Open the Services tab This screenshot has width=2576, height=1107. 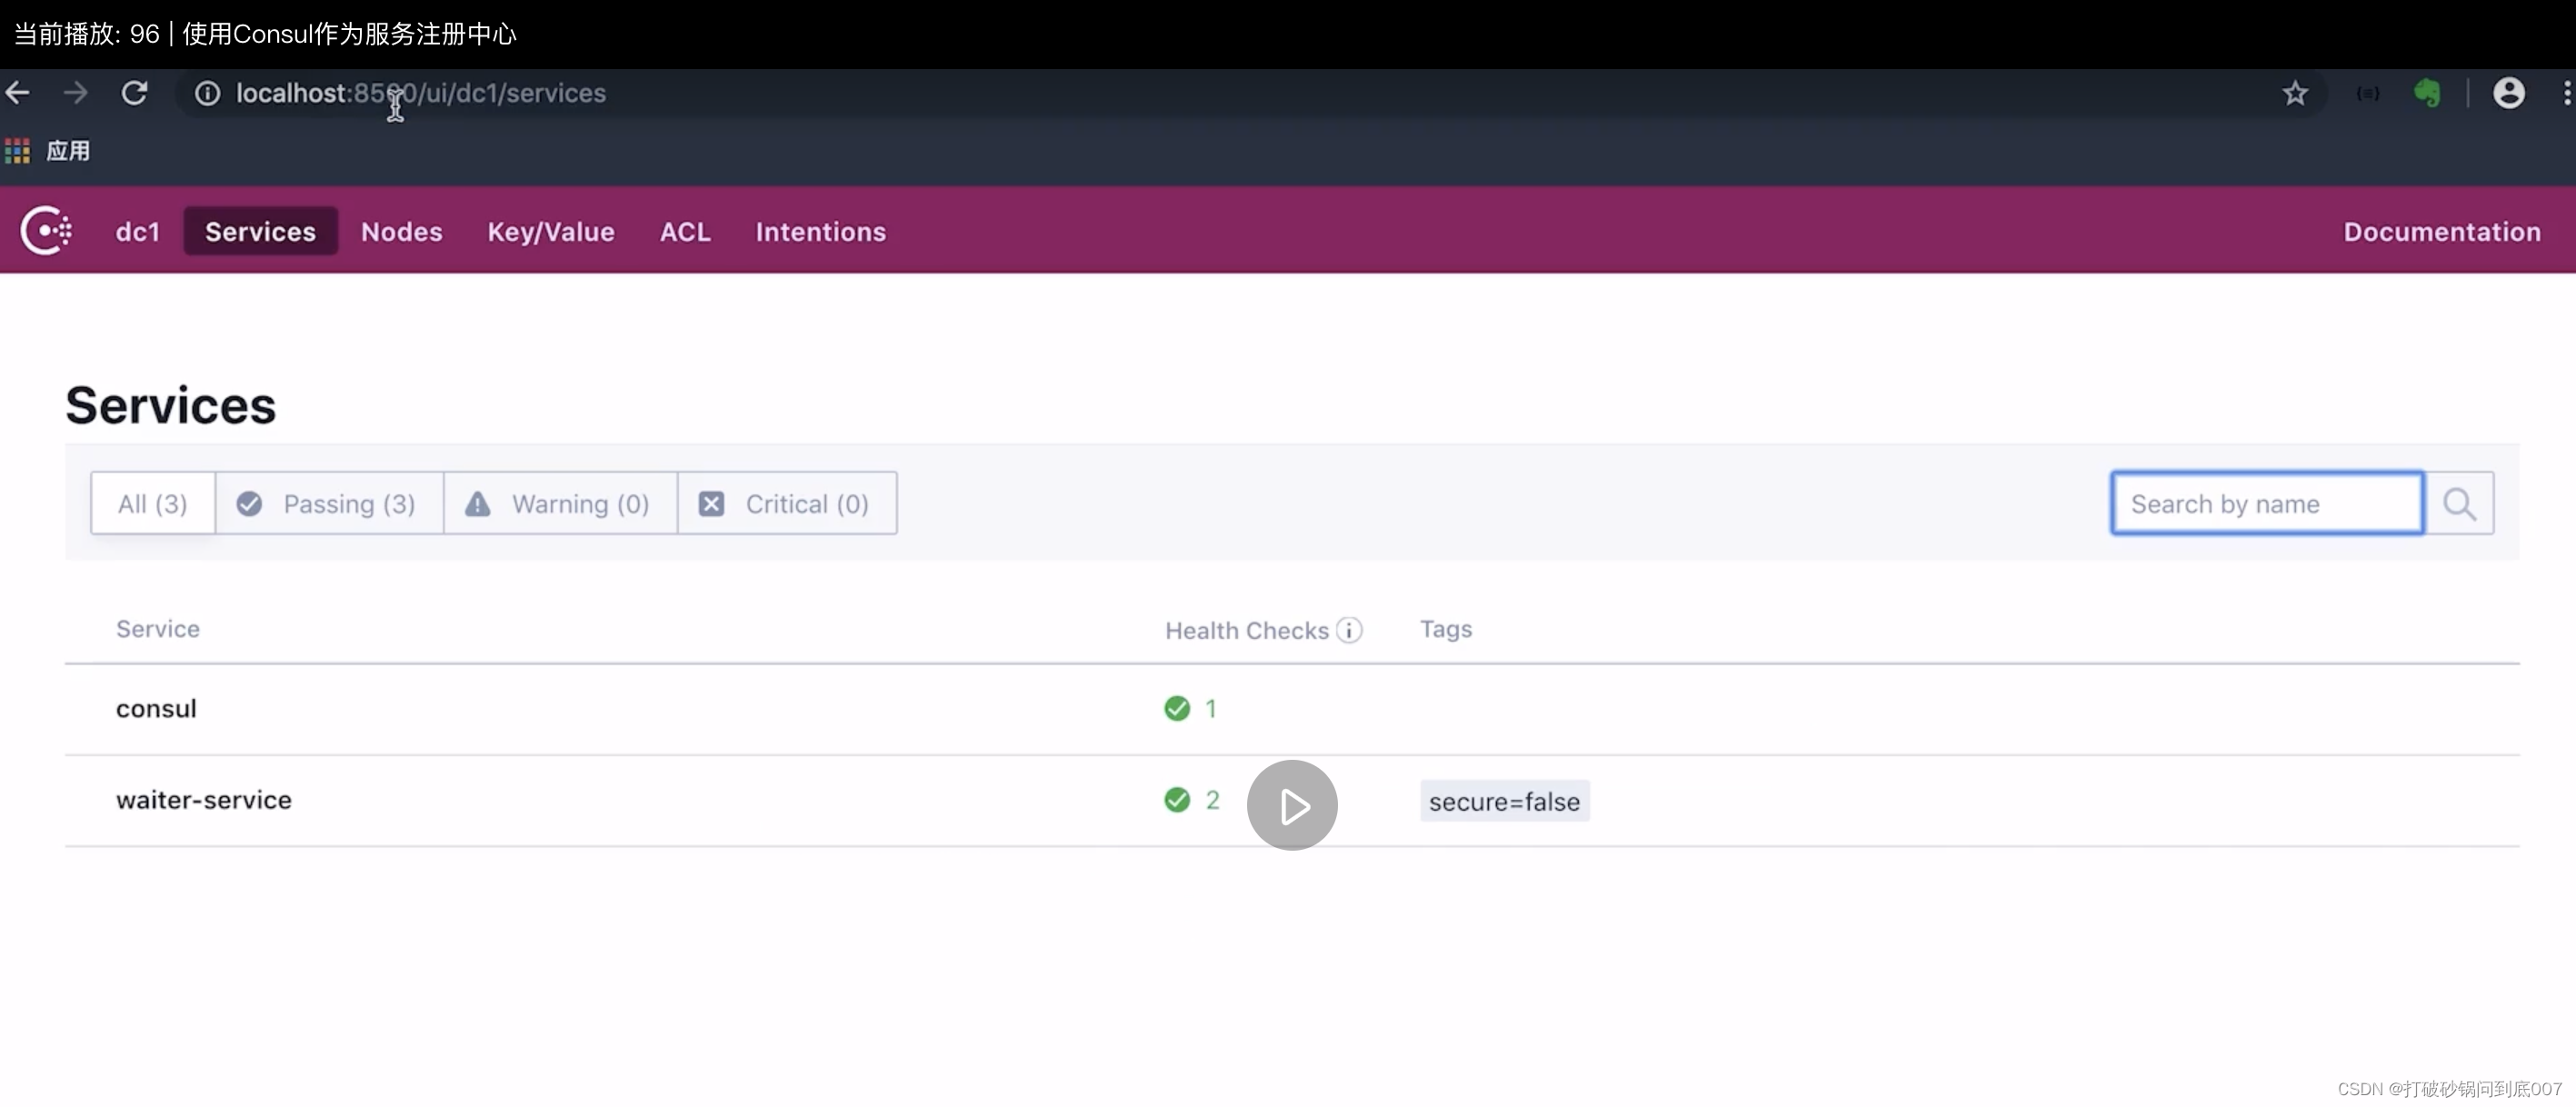(260, 231)
